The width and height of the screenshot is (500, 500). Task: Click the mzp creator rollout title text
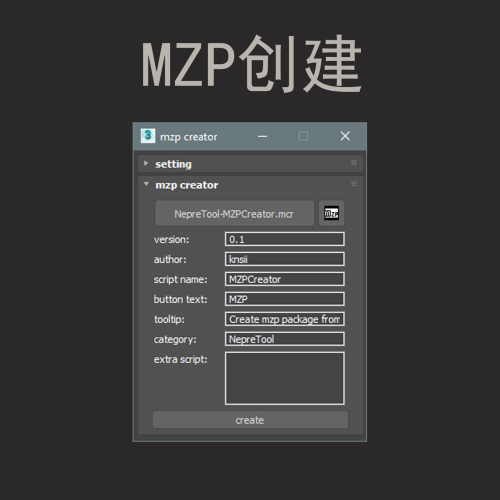point(187,185)
